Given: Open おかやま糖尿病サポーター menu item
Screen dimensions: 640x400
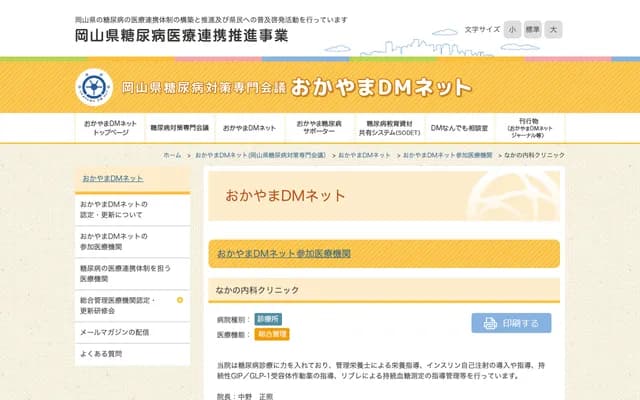Looking at the screenshot, I should coord(319,128).
